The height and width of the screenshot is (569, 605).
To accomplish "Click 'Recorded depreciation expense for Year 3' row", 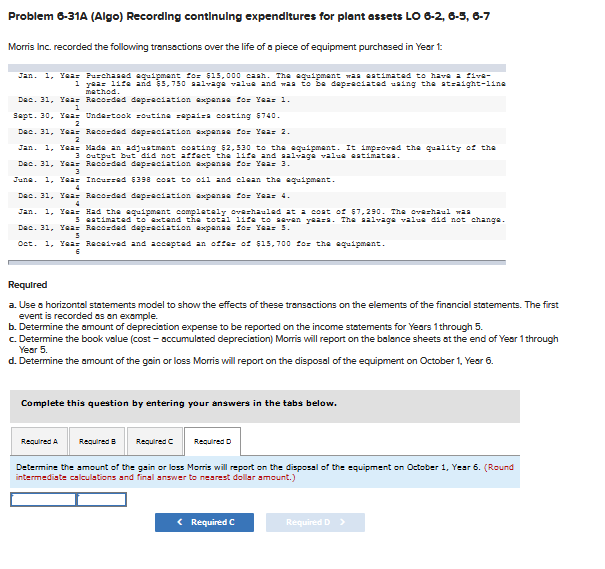I will click(x=257, y=168).
